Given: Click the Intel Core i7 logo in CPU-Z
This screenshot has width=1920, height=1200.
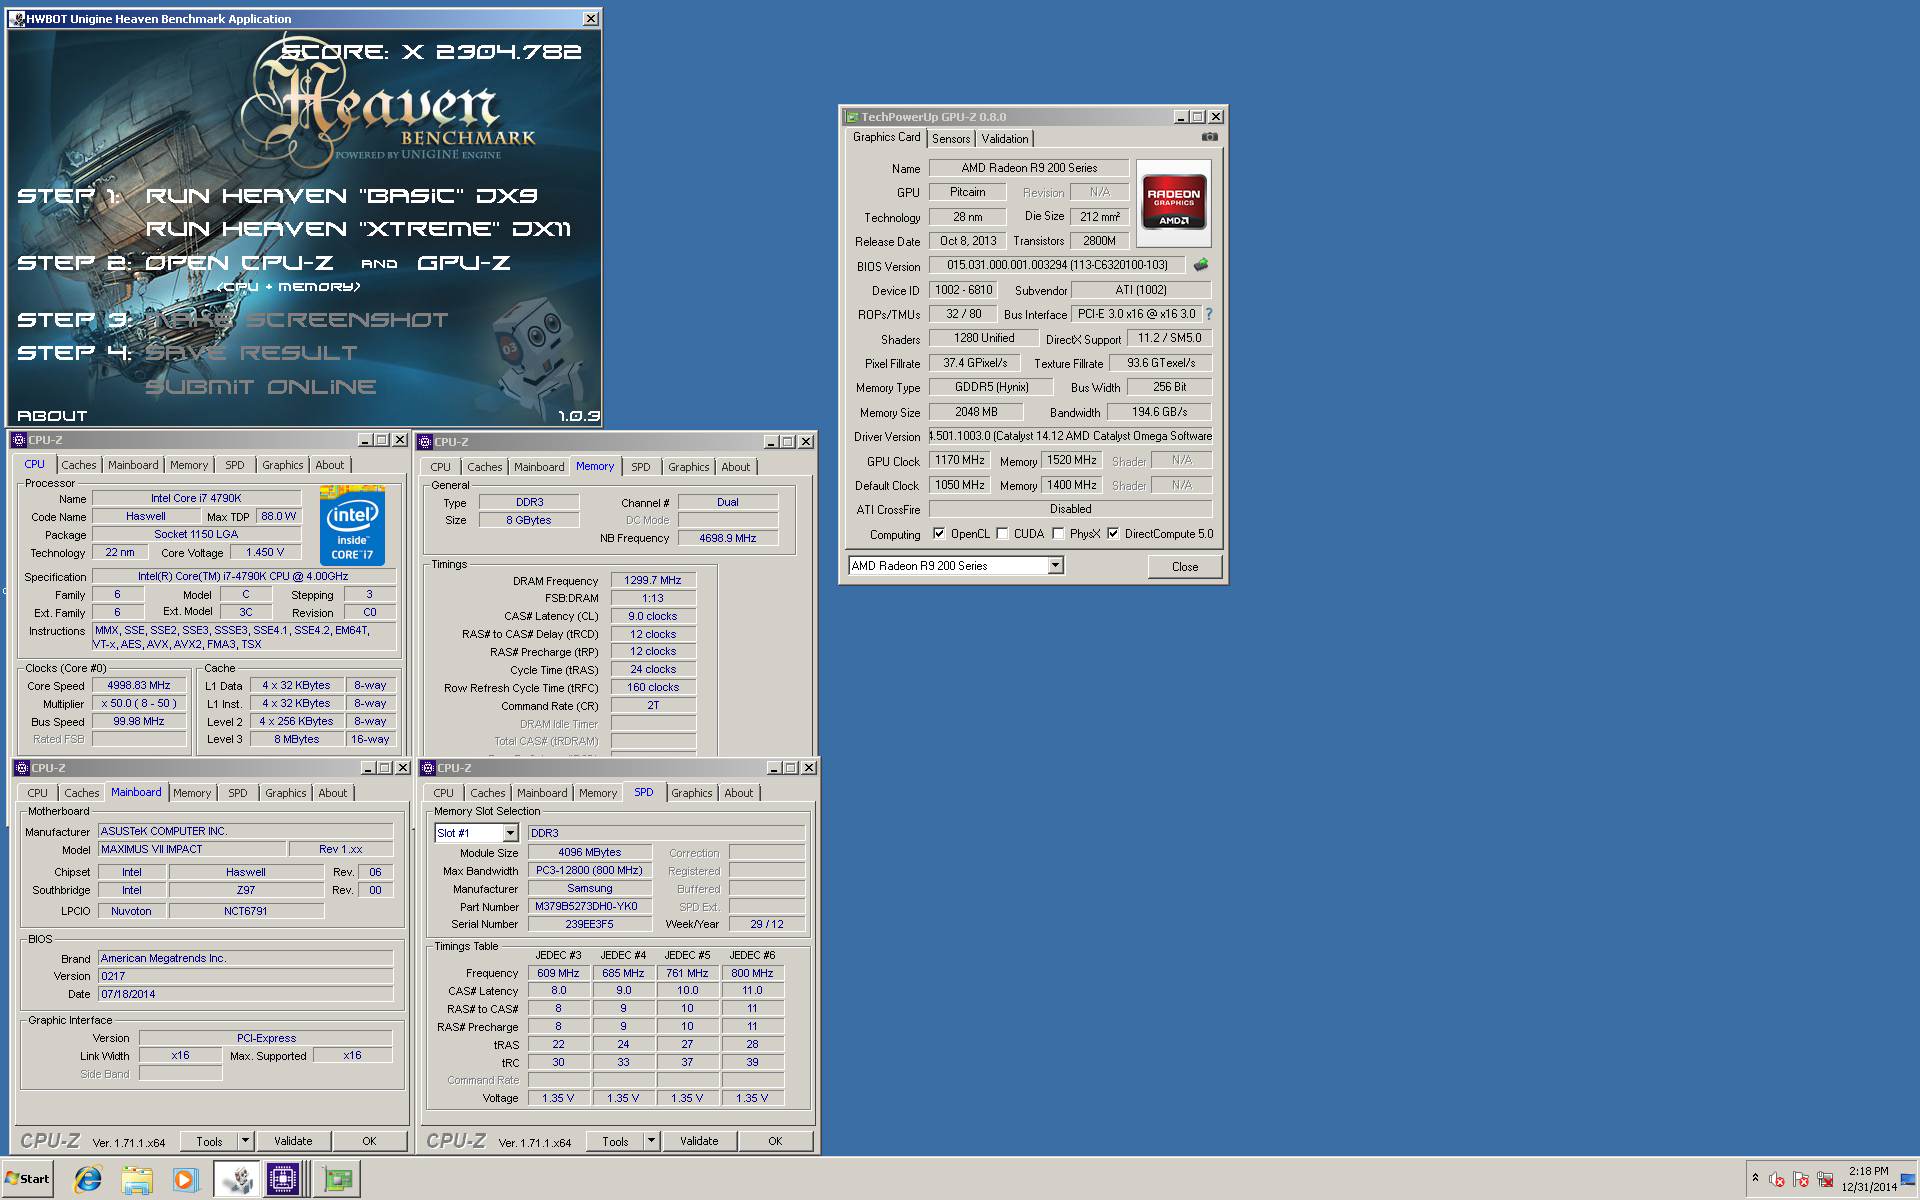Looking at the screenshot, I should coord(352,526).
